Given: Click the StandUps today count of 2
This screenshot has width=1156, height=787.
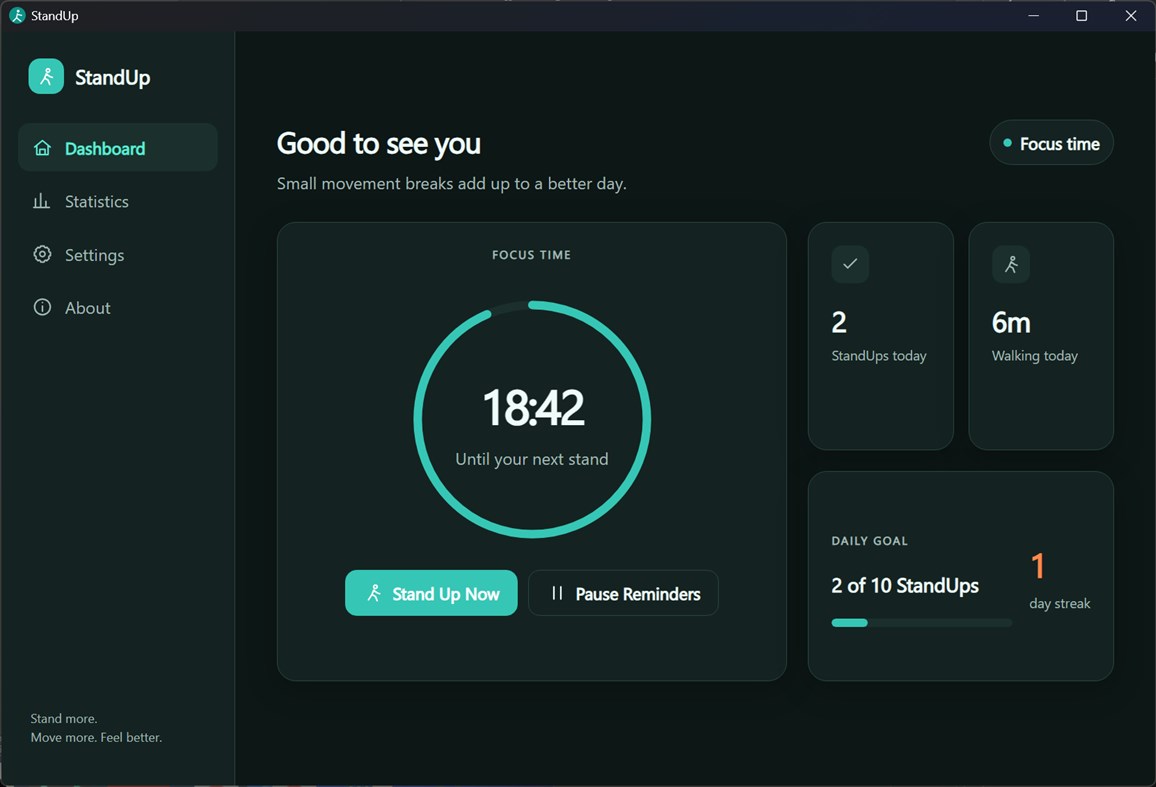Looking at the screenshot, I should pos(839,323).
